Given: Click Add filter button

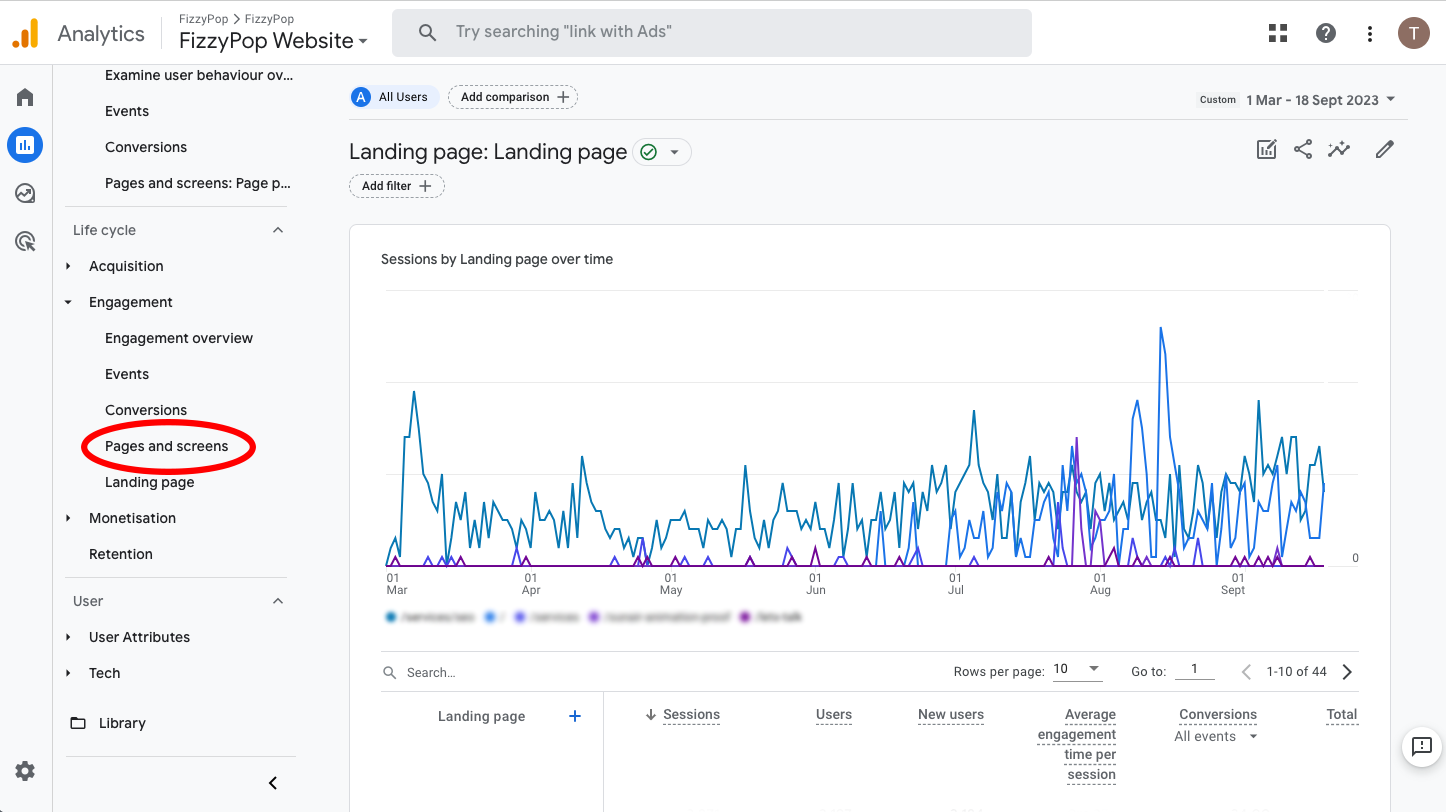Looking at the screenshot, I should pyautogui.click(x=397, y=186).
